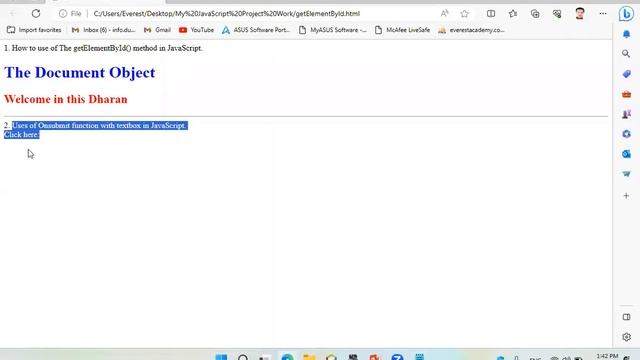
Task: Open the sidebar Search icon
Action: 626,53
